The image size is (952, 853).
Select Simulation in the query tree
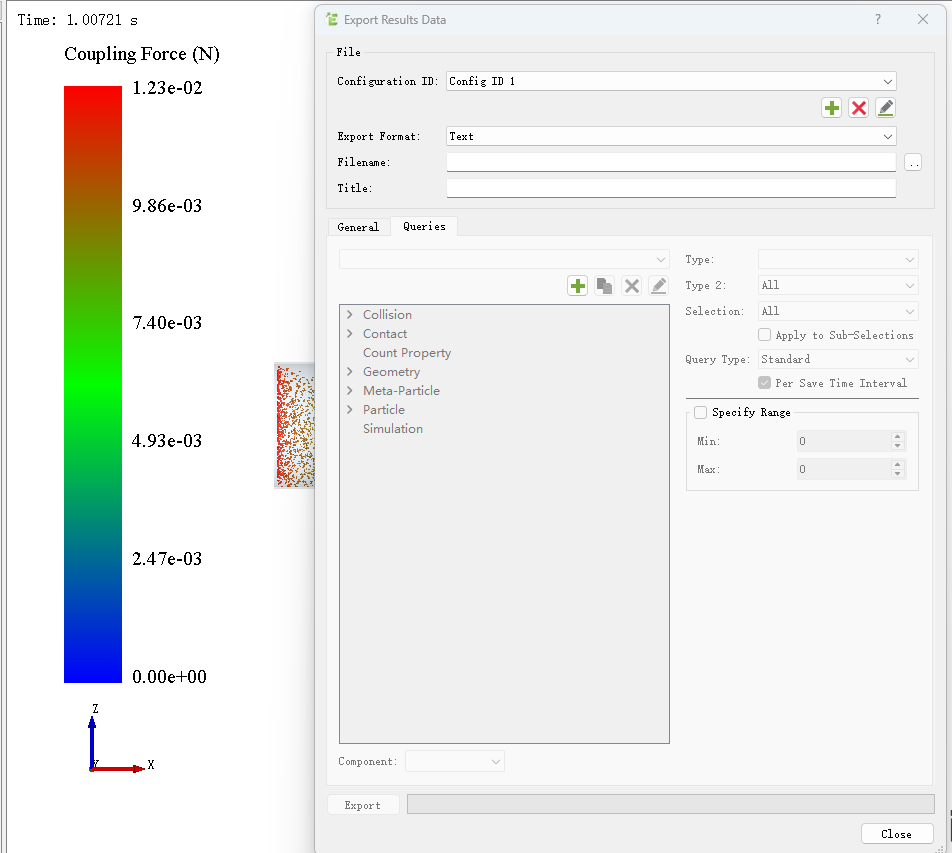393,429
